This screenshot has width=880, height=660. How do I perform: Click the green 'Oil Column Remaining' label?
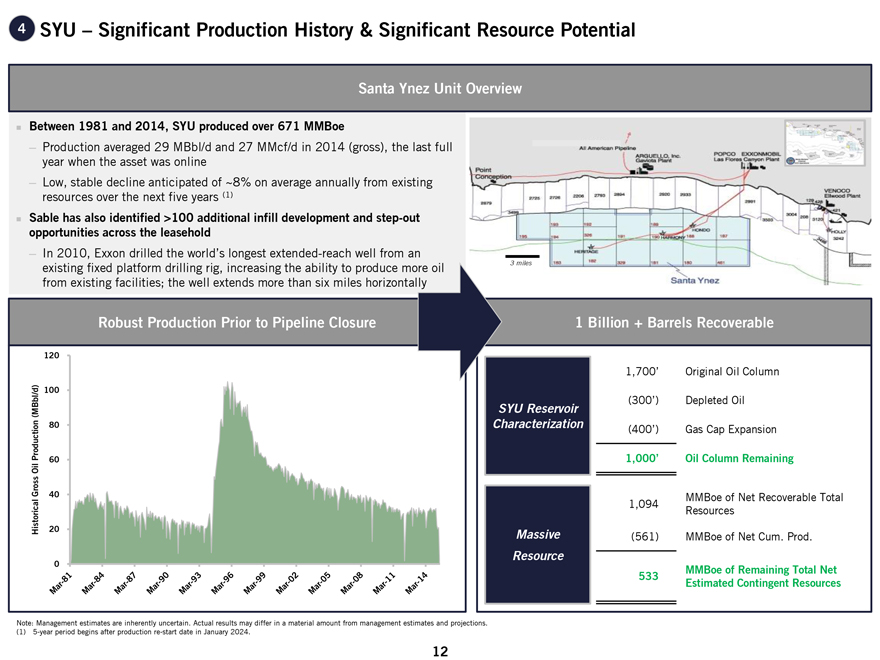tap(739, 458)
